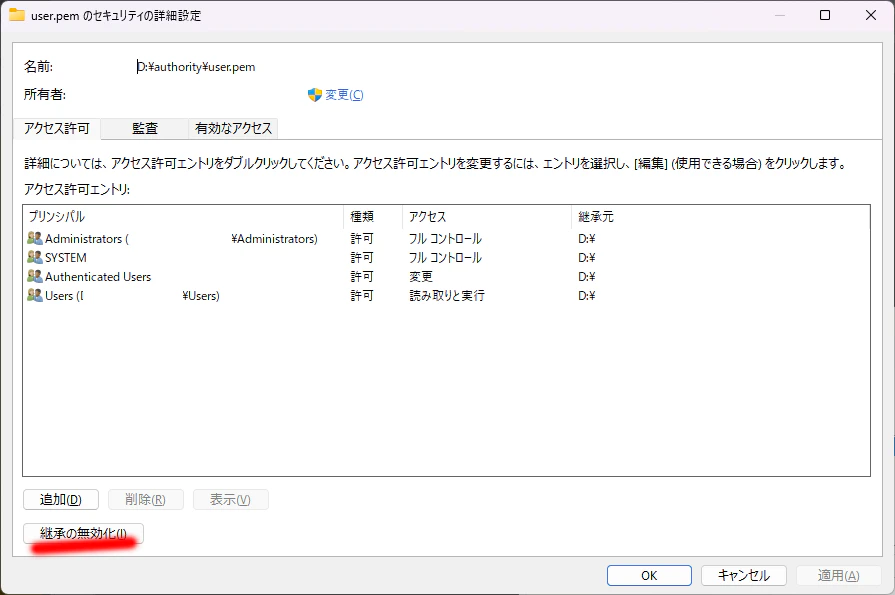Image resolution: width=895 pixels, height=595 pixels.
Task: Click the 継承の無効化(I) button
Action: pos(83,533)
